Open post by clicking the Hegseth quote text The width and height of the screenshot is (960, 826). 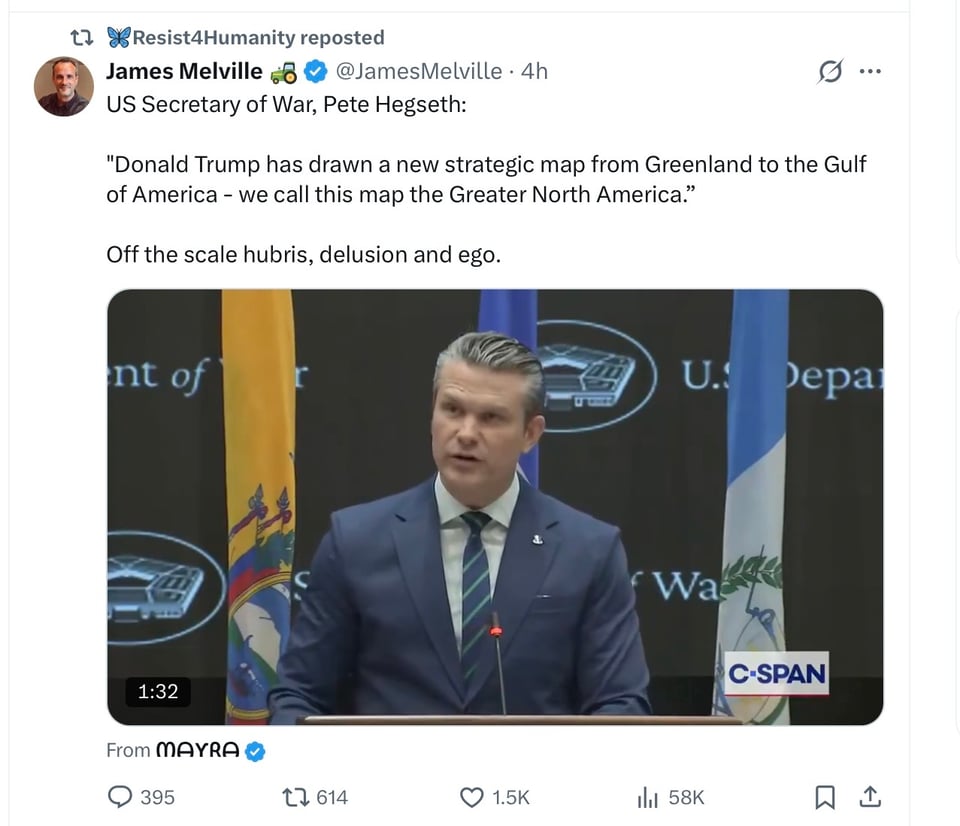coord(486,178)
